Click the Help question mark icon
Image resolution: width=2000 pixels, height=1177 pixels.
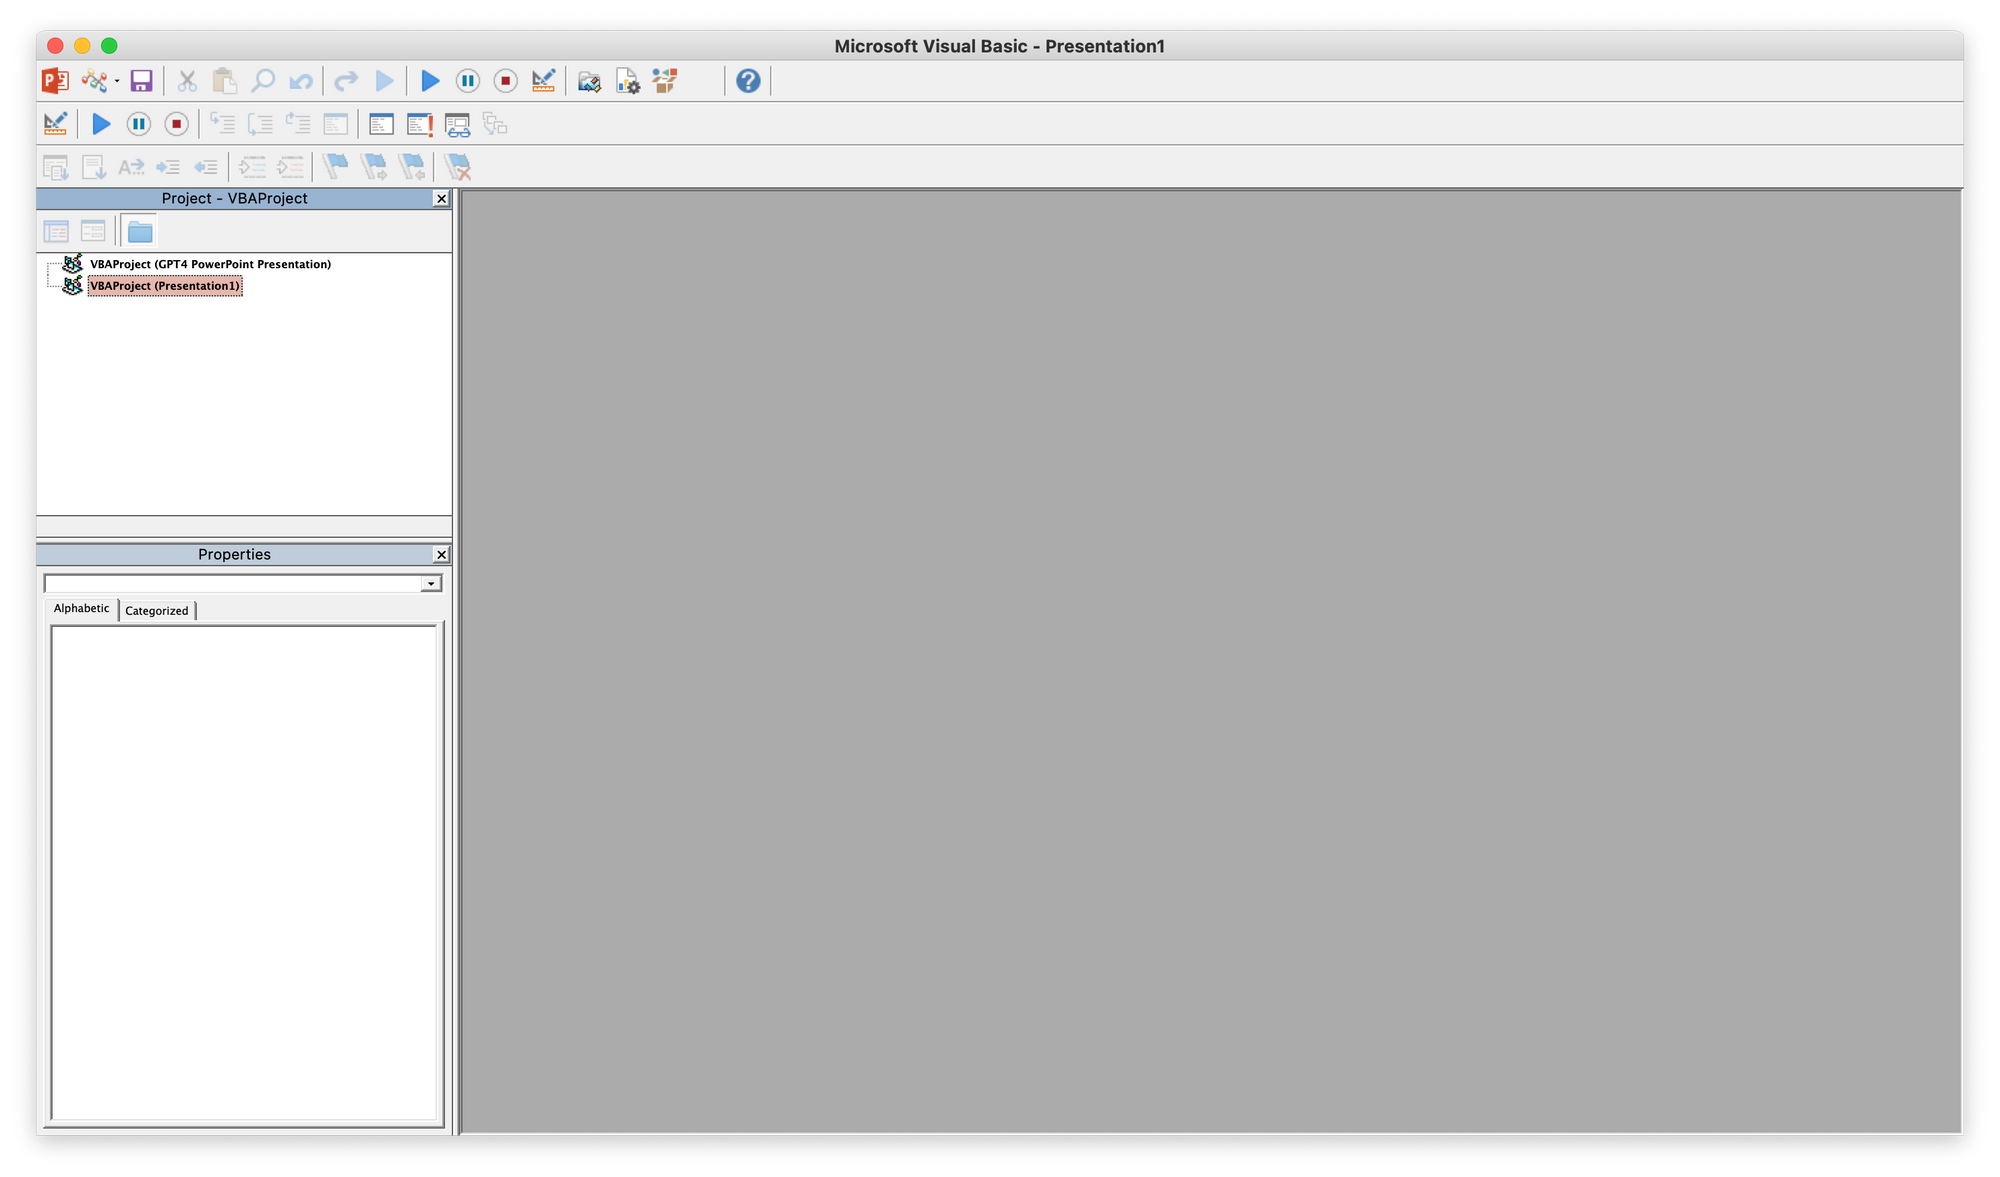[748, 80]
